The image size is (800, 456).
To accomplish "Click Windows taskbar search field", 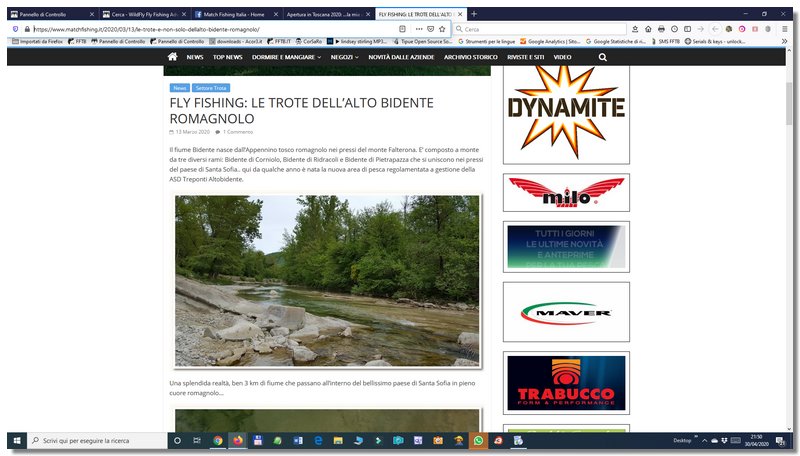I will point(97,440).
